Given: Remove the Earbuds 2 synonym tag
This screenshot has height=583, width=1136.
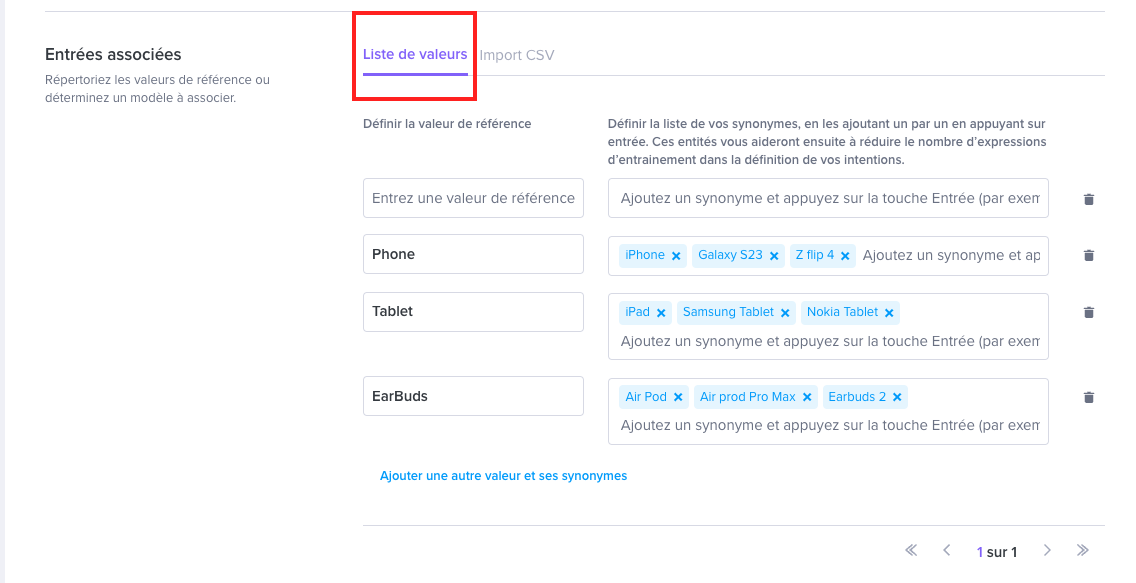Looking at the screenshot, I should 897,397.
